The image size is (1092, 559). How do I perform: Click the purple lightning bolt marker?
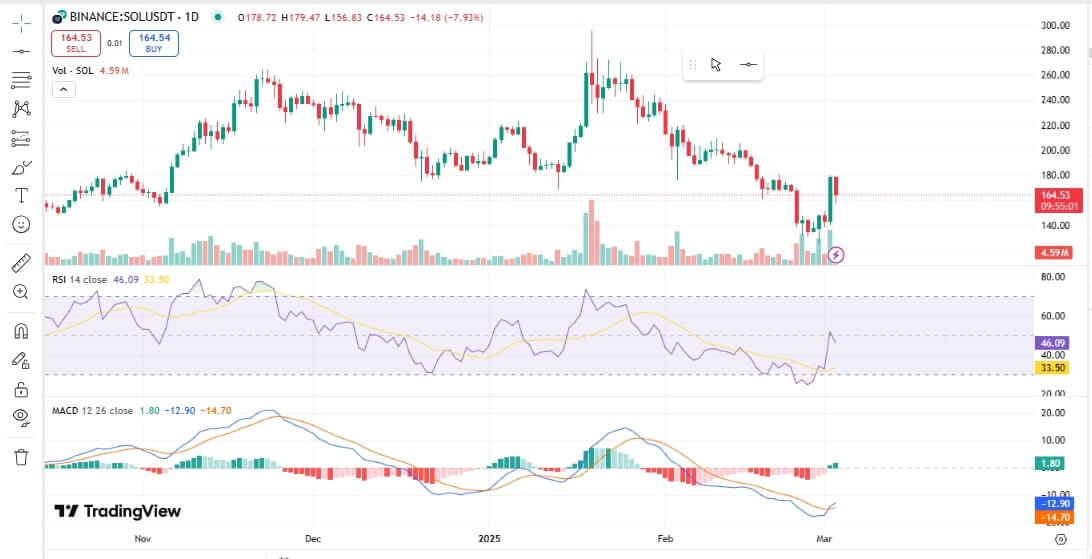(837, 255)
